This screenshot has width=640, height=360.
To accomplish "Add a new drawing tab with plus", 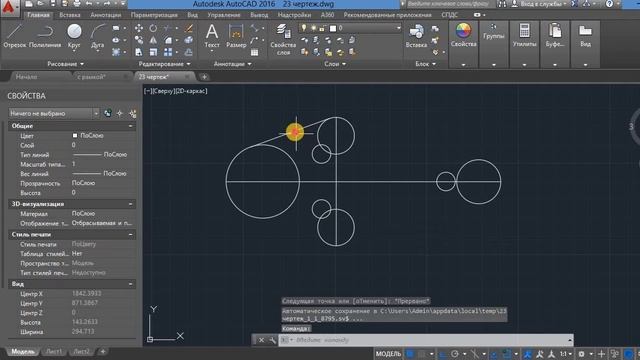I will [204, 77].
